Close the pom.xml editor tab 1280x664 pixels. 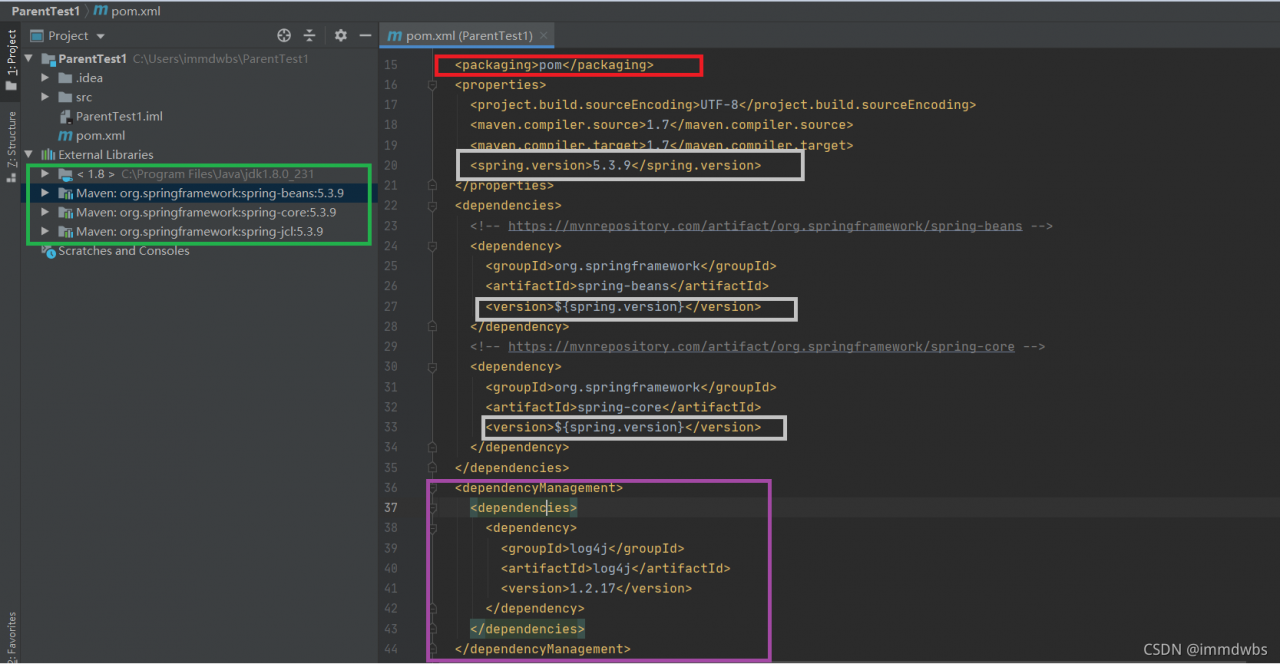tap(545, 36)
